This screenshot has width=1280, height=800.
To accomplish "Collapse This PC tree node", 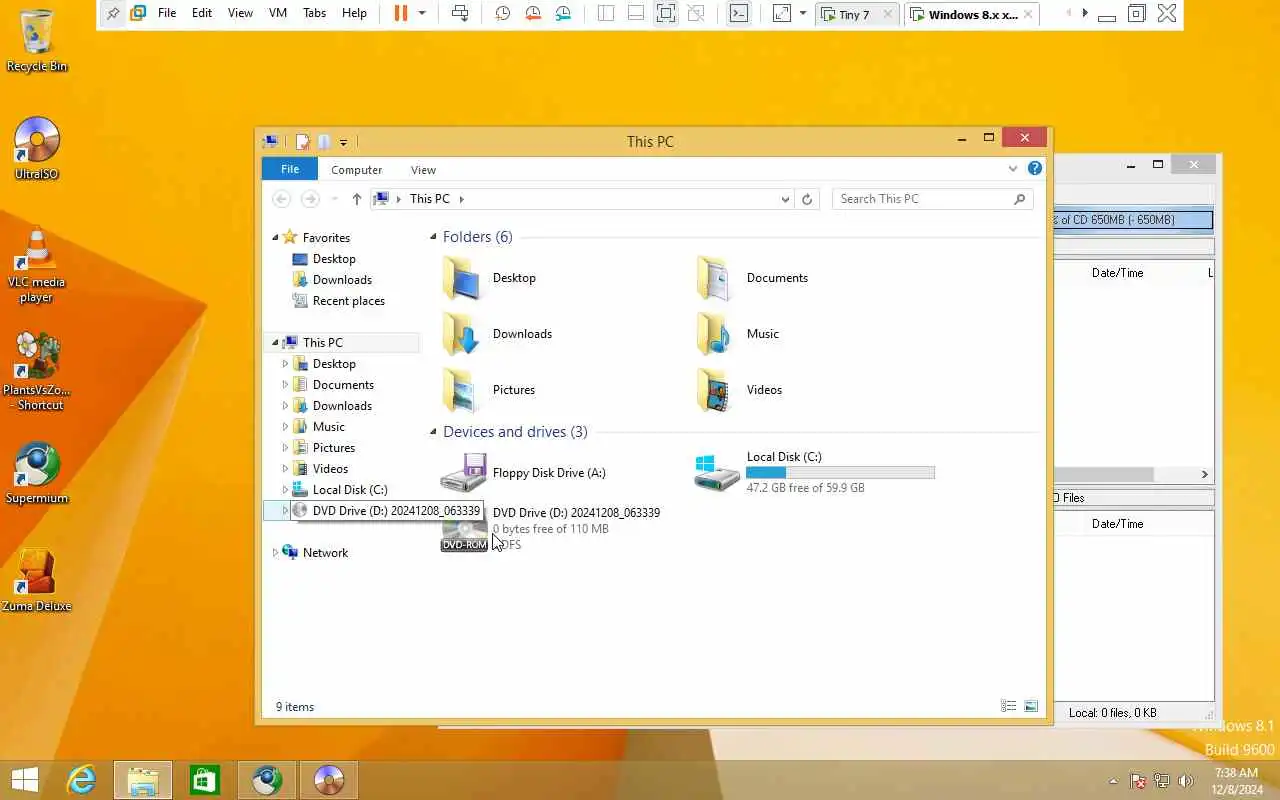I will coord(275,343).
